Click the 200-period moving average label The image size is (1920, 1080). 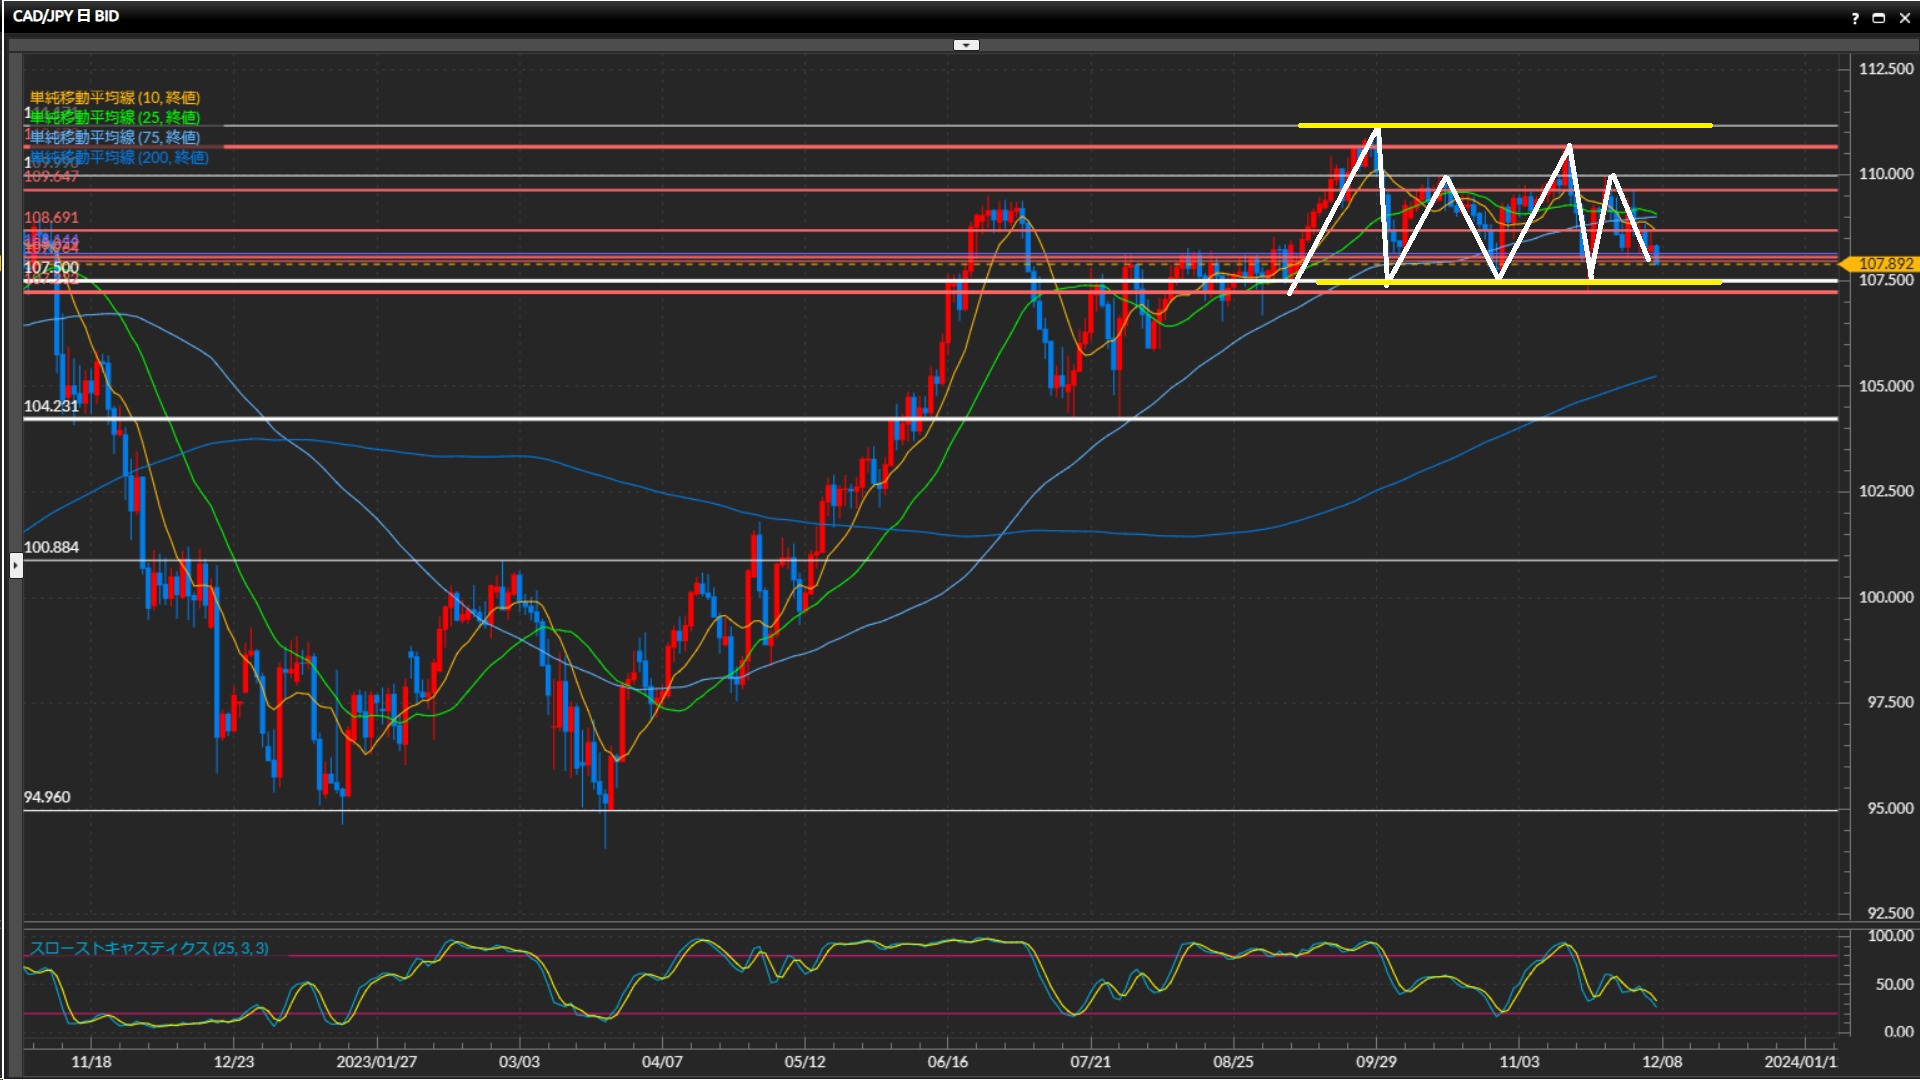pyautogui.click(x=120, y=157)
